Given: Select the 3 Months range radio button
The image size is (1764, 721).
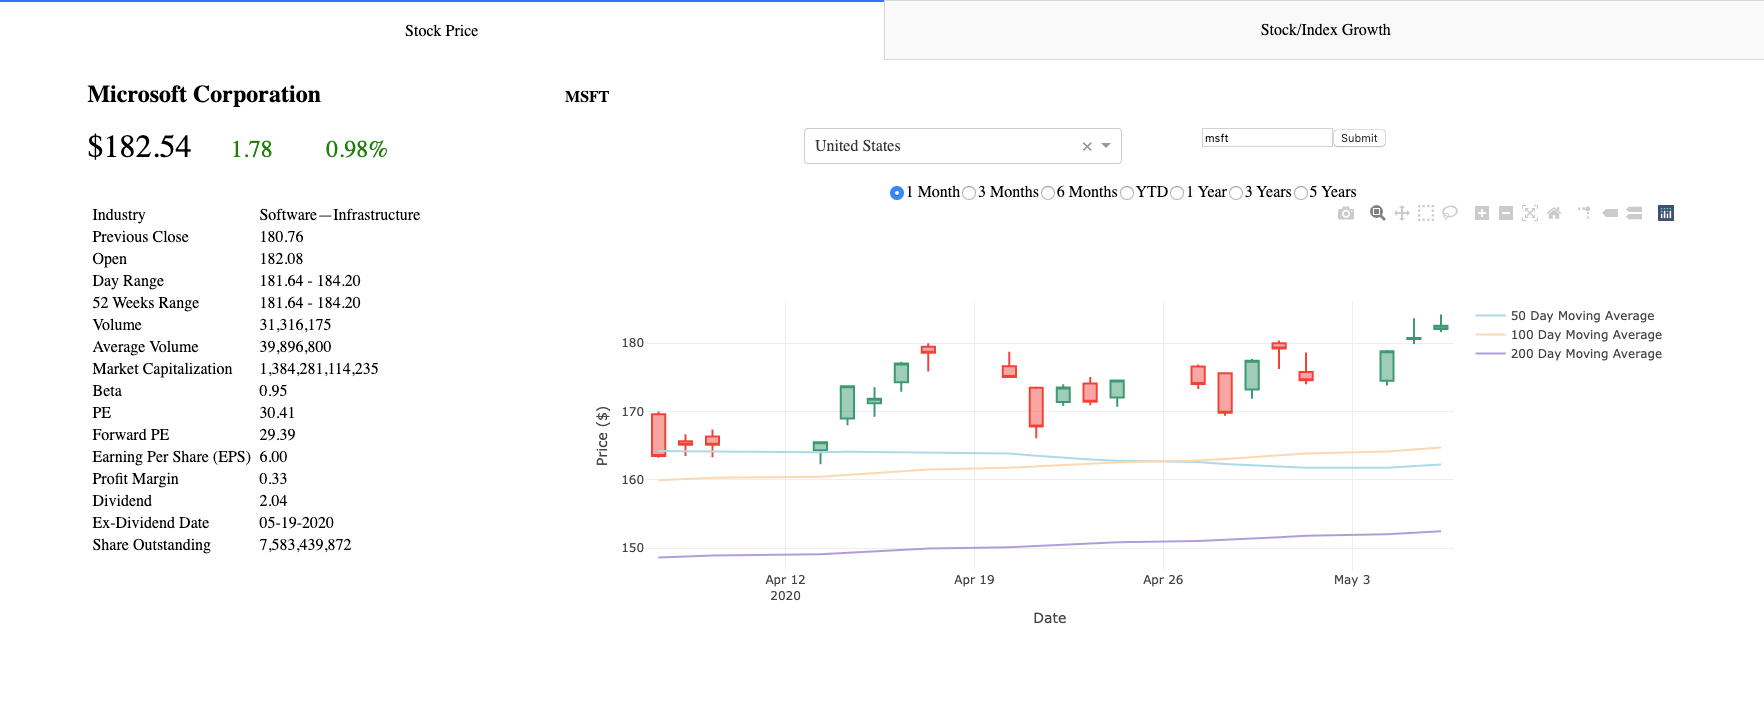Looking at the screenshot, I should (969, 193).
